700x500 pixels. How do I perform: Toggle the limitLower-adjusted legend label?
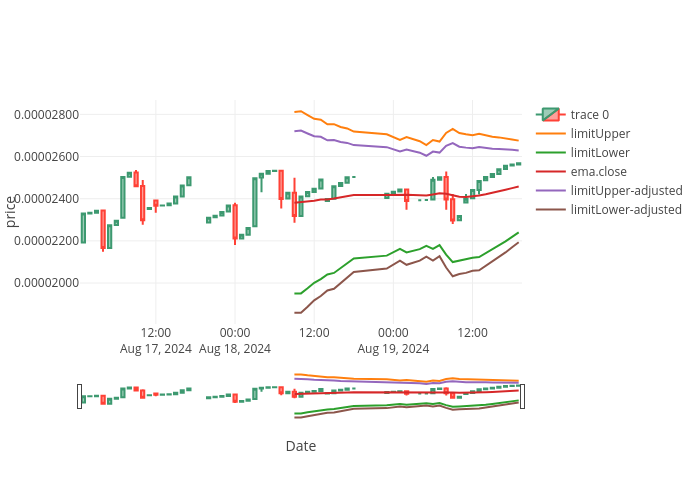coord(626,210)
